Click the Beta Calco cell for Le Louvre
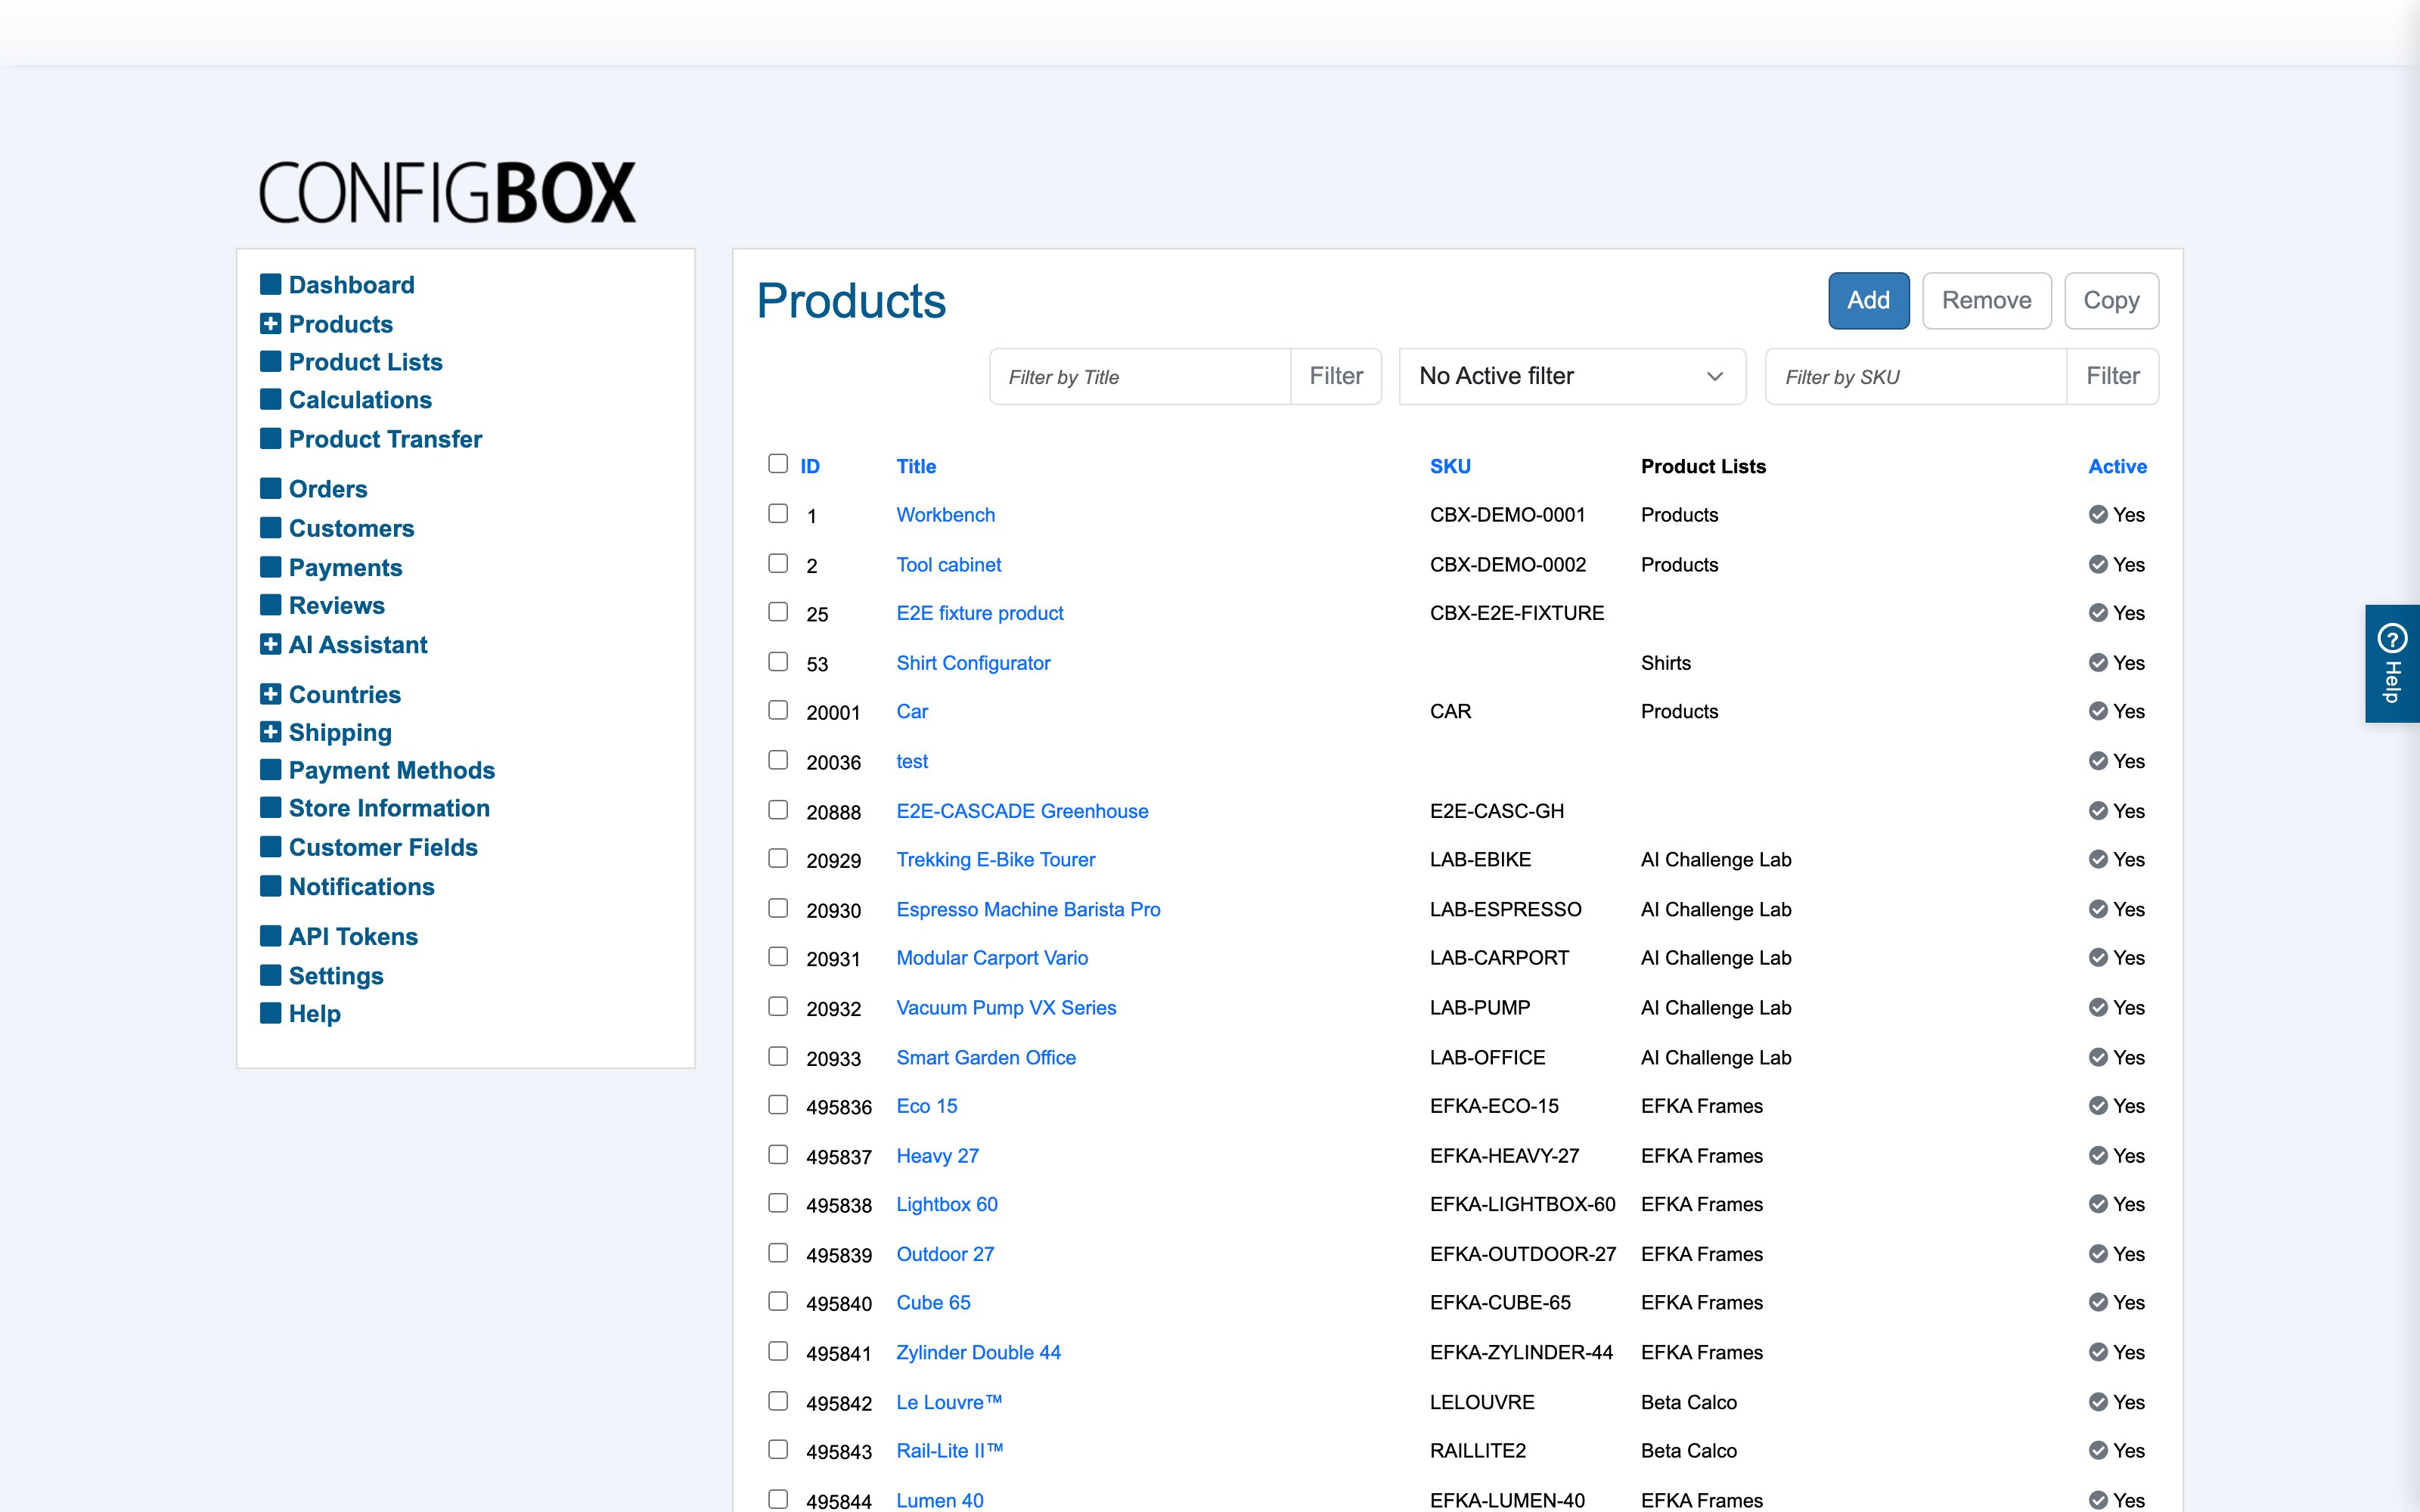The width and height of the screenshot is (2420, 1512). pyautogui.click(x=1688, y=1402)
